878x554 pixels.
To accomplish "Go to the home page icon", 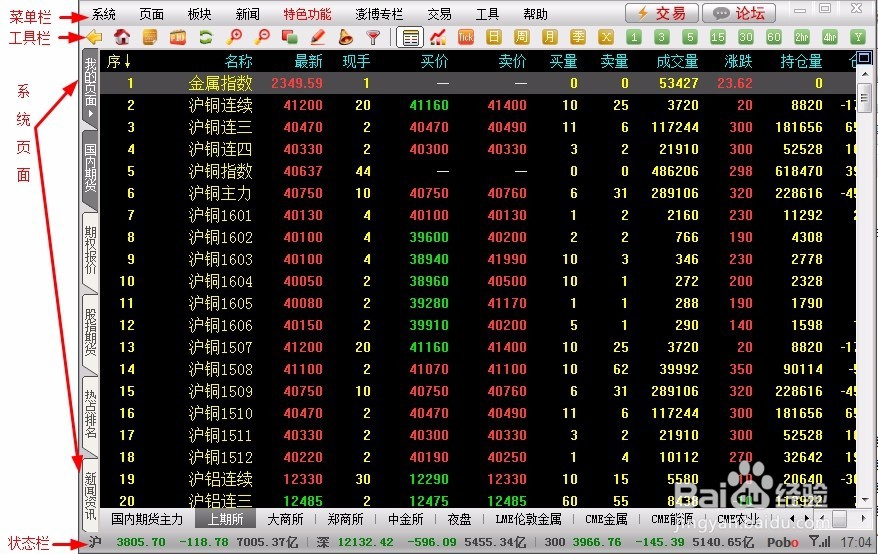I will point(122,38).
